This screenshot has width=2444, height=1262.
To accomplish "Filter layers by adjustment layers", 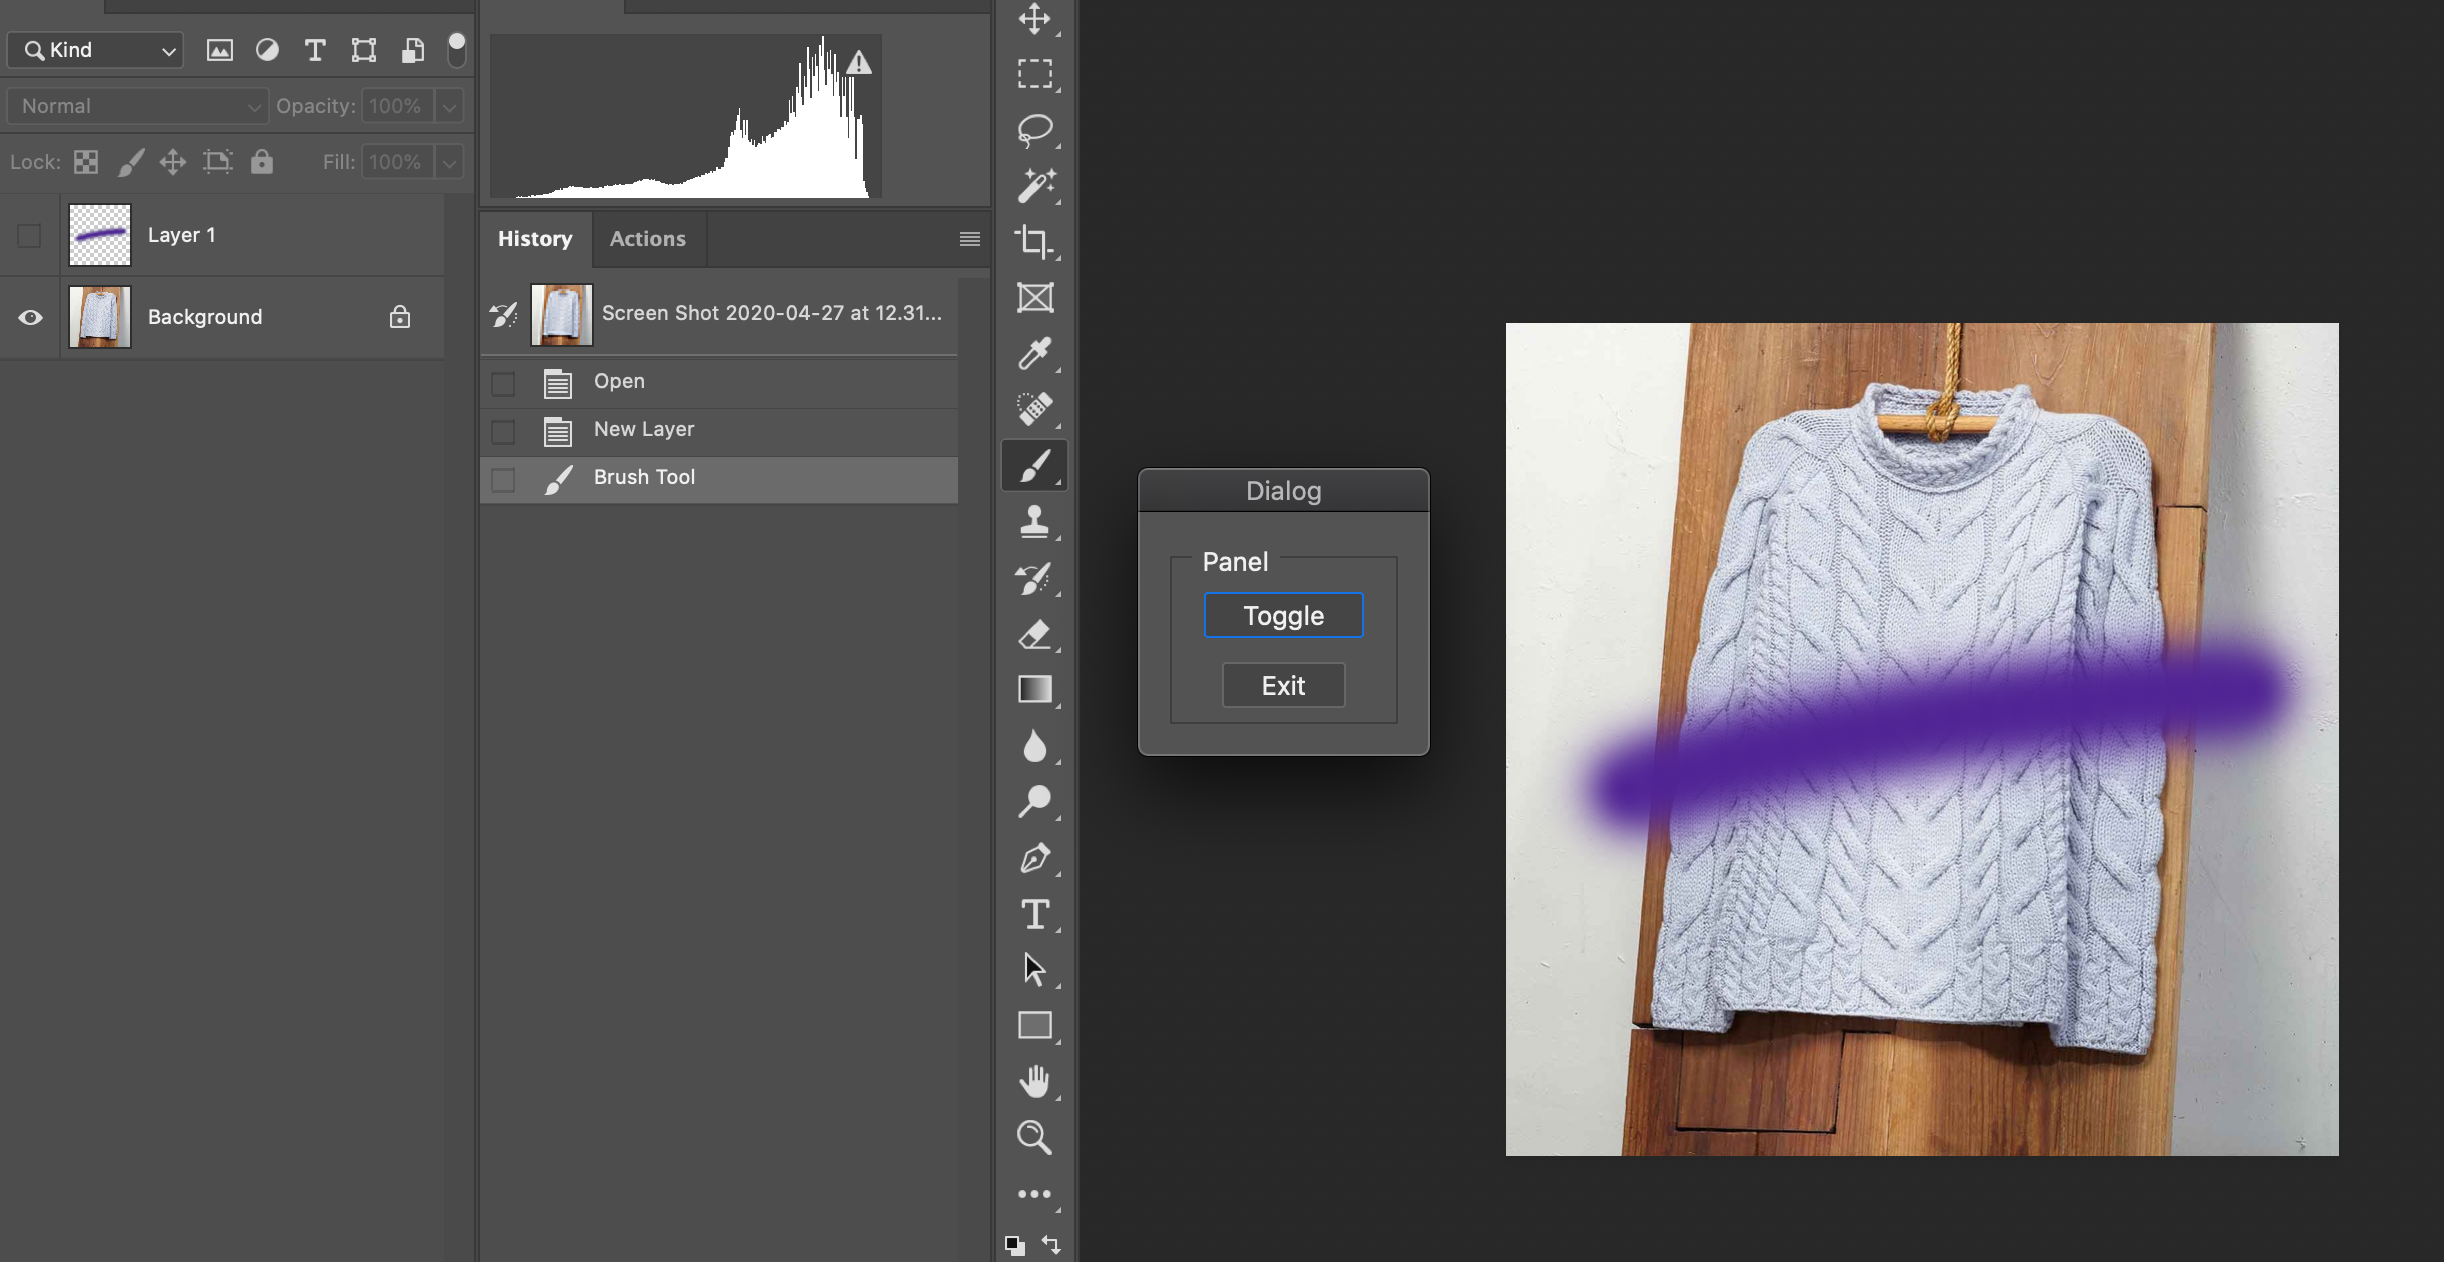I will click(267, 50).
